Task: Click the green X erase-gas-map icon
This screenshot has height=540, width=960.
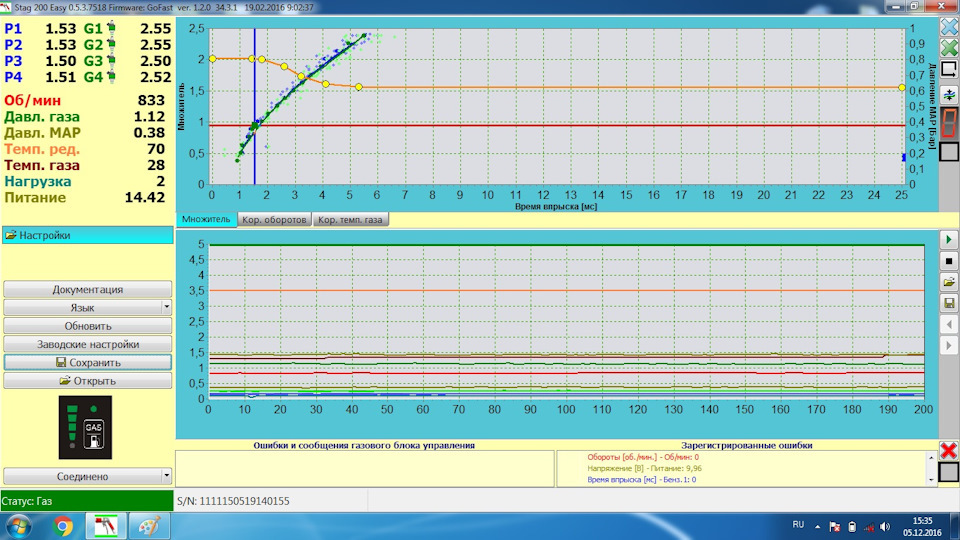Action: [949, 48]
